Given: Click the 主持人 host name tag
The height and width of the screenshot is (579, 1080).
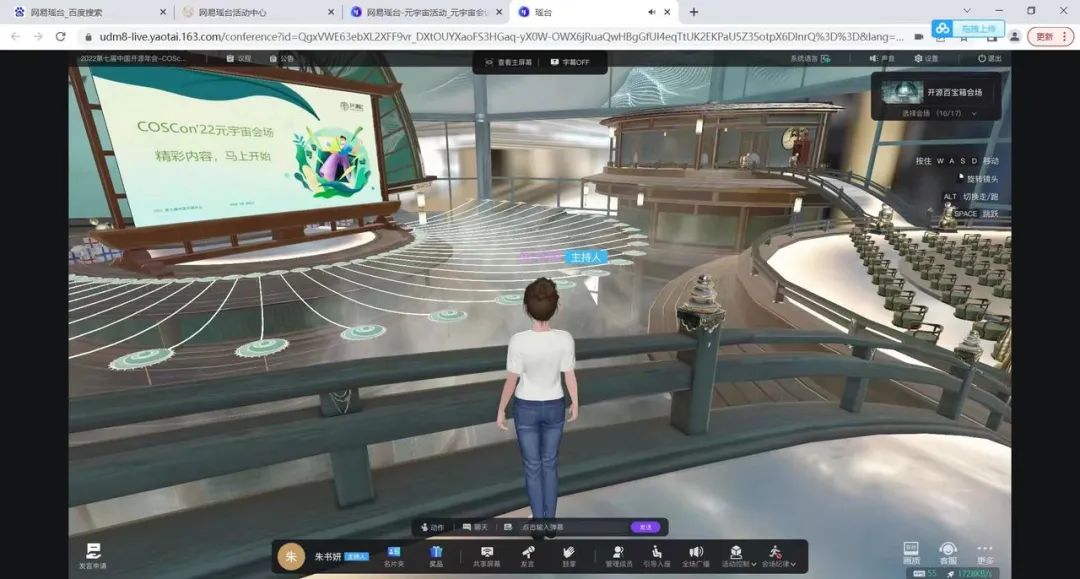Looking at the screenshot, I should 585,257.
